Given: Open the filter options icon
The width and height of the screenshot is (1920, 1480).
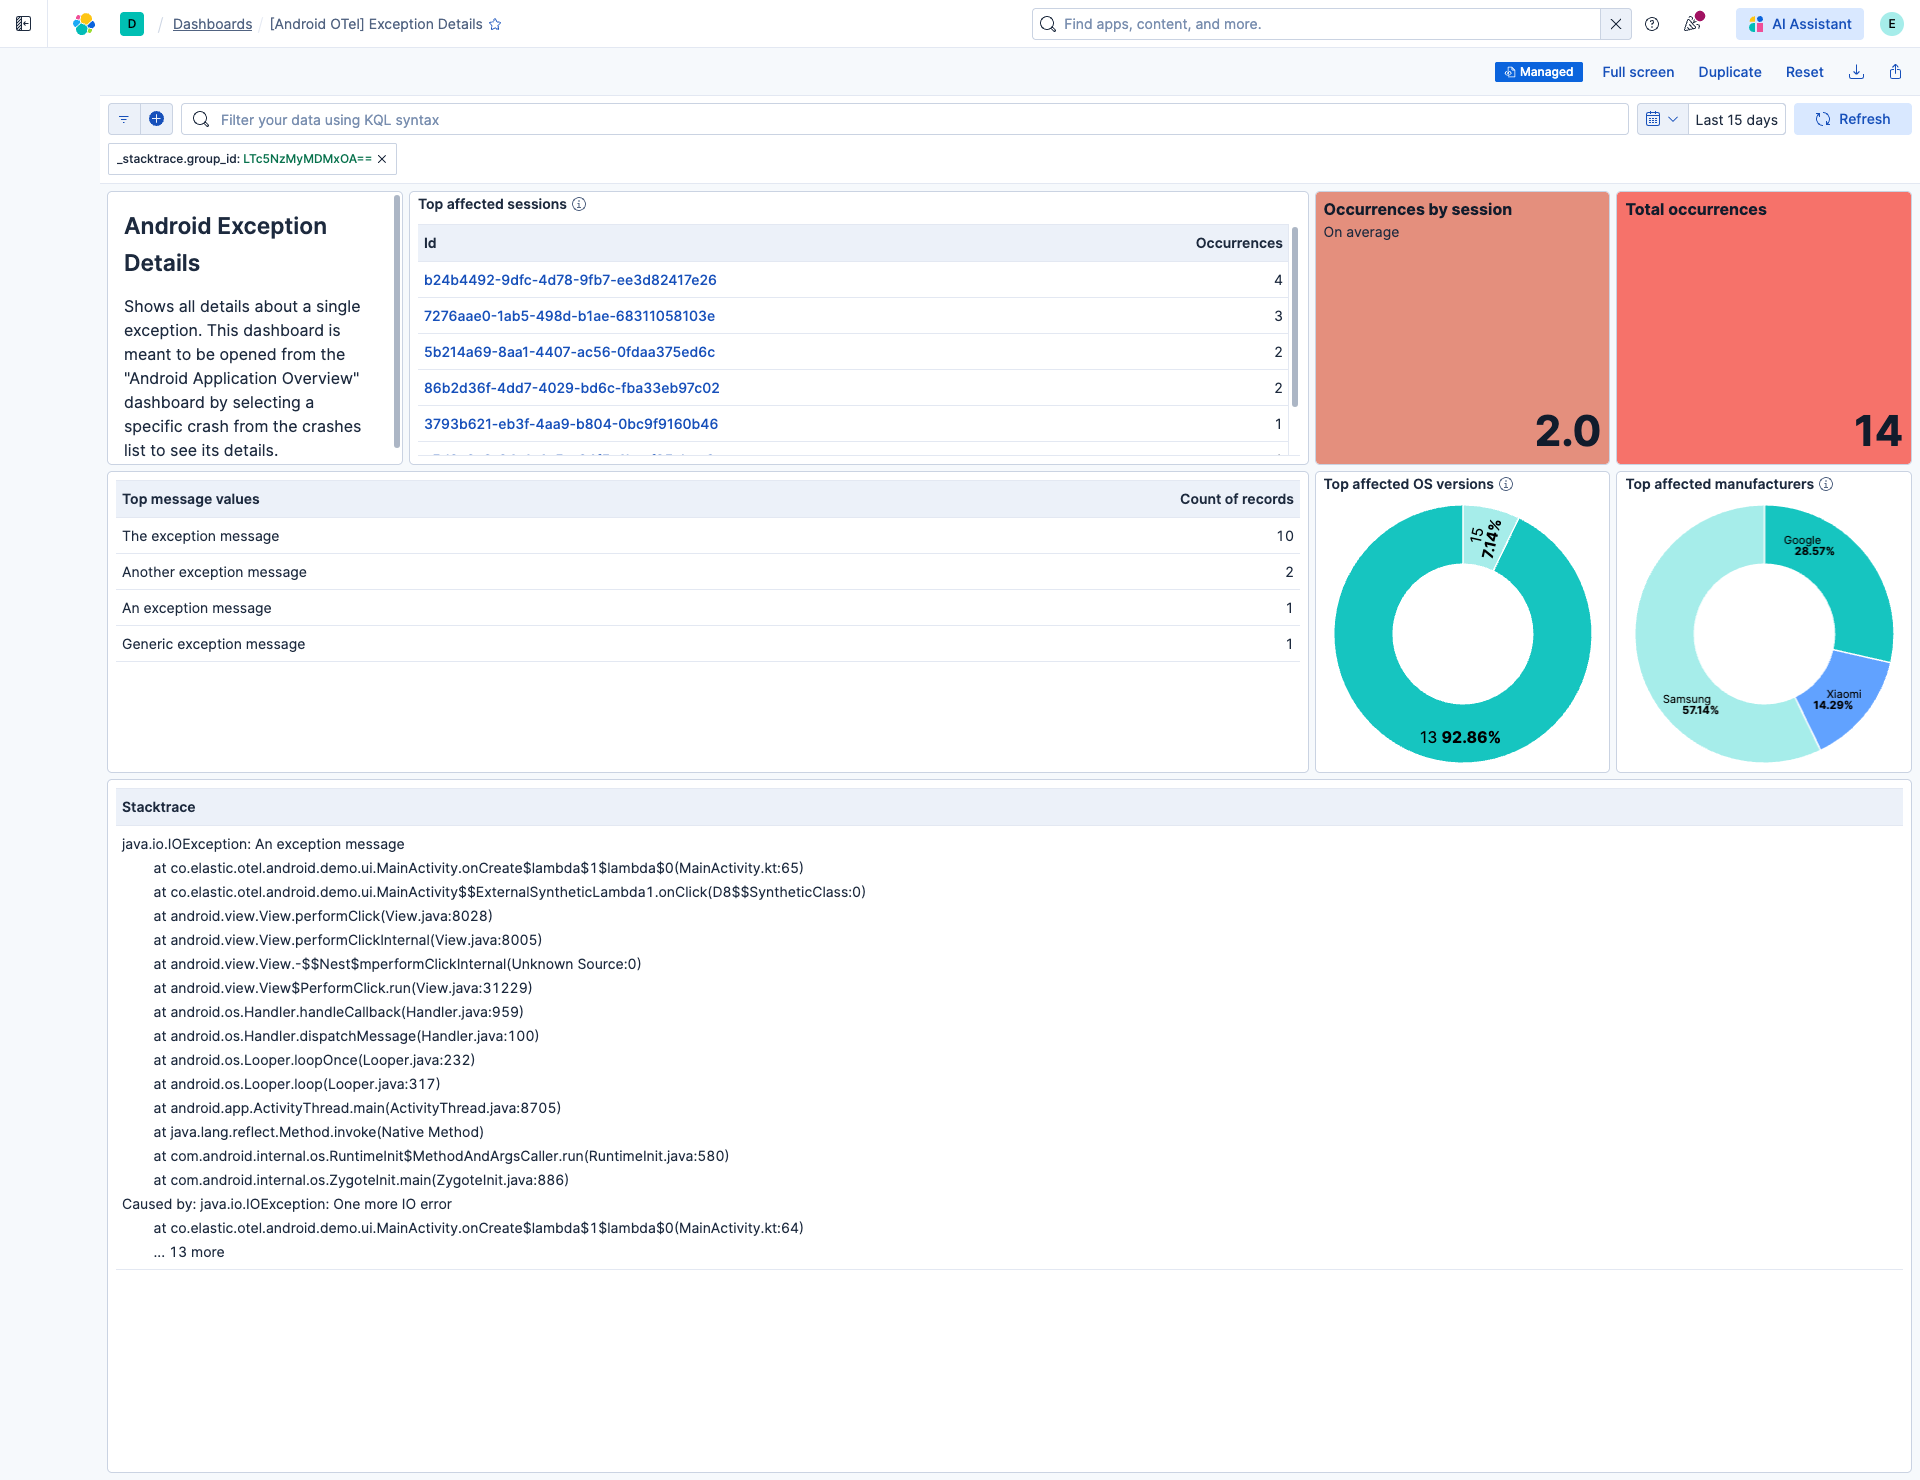Looking at the screenshot, I should point(123,118).
